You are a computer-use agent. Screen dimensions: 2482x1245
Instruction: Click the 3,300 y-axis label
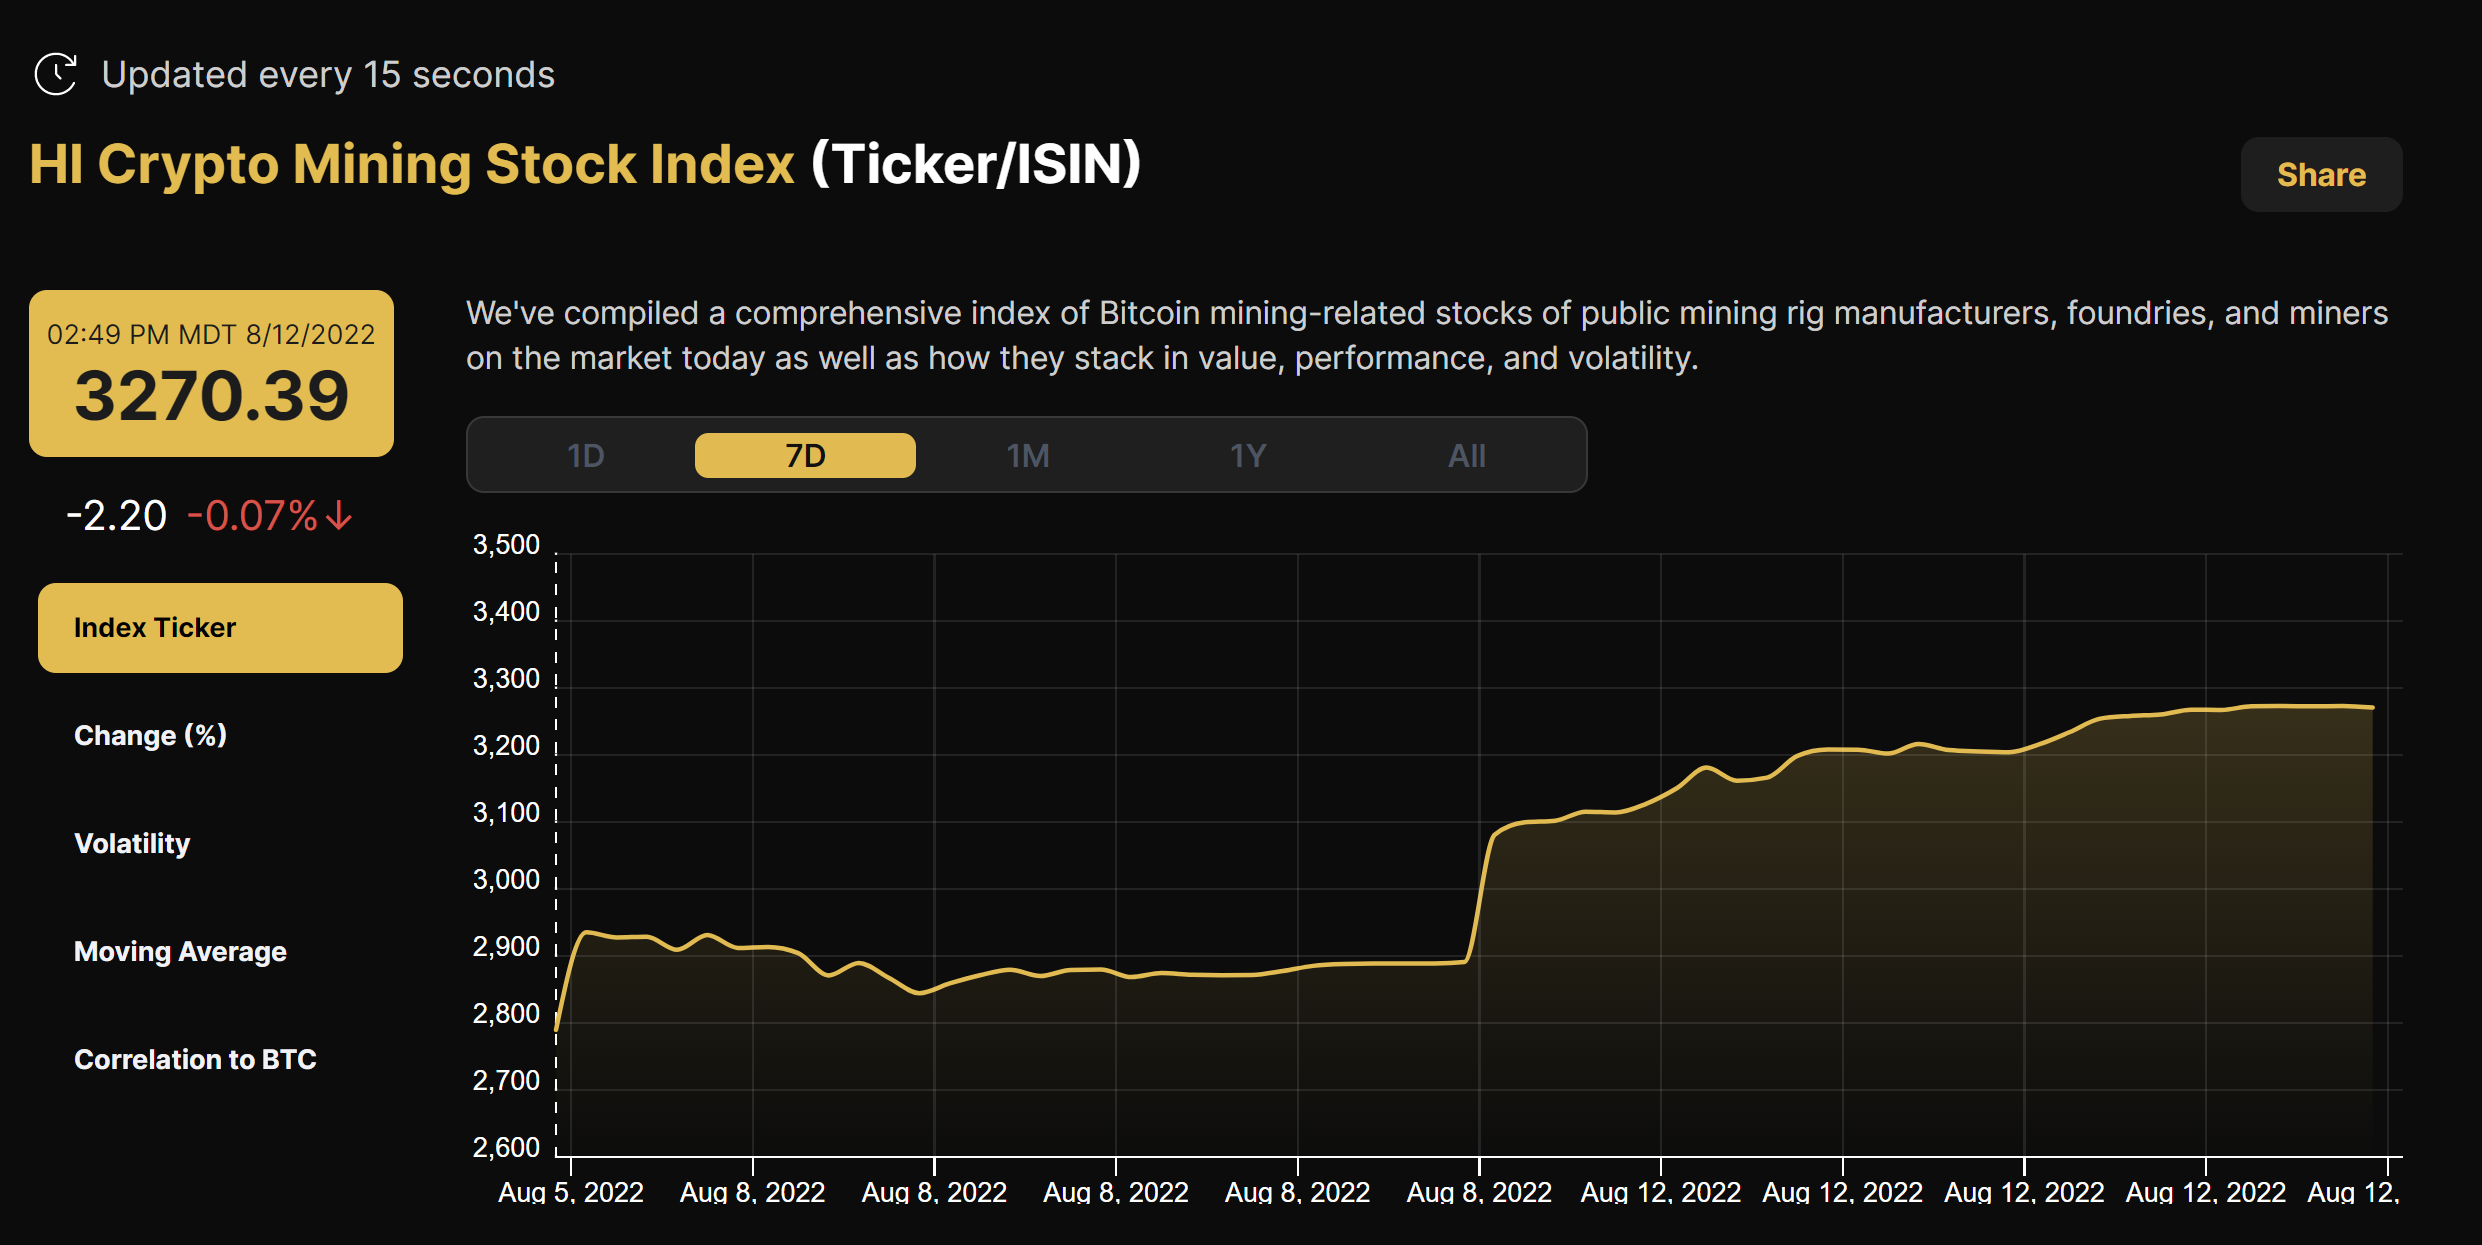(506, 679)
